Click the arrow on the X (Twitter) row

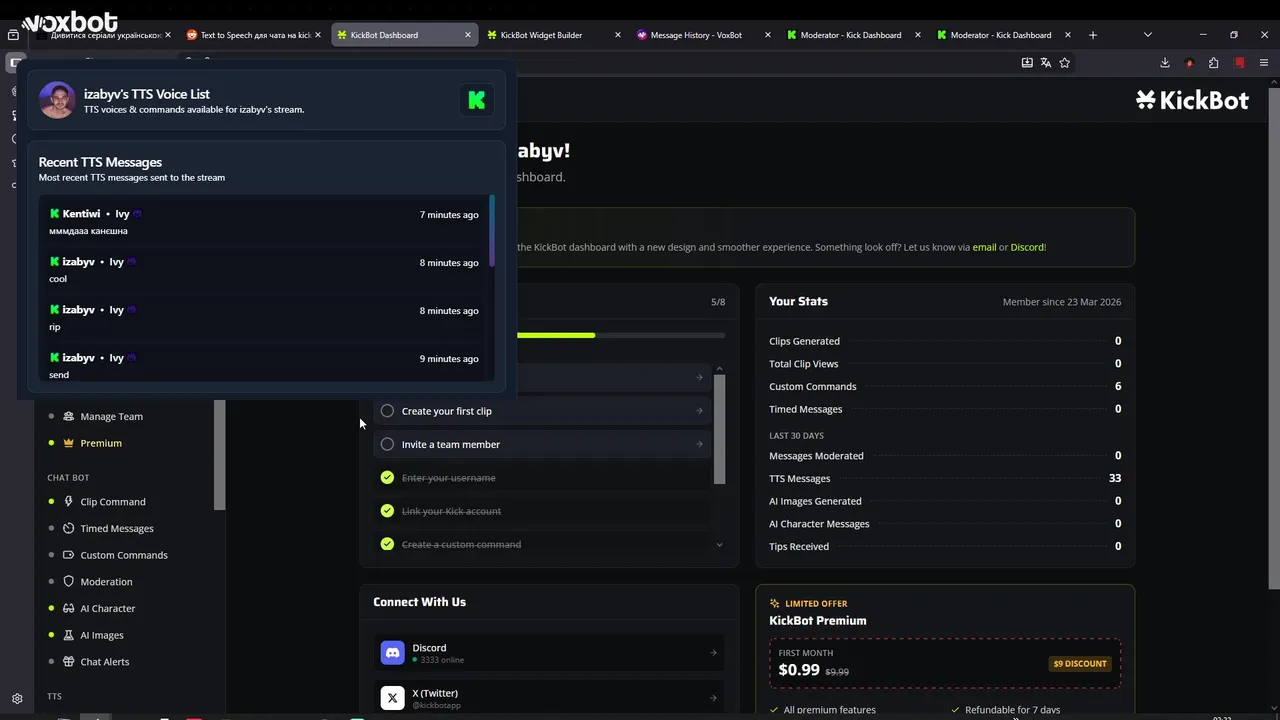[x=713, y=698]
